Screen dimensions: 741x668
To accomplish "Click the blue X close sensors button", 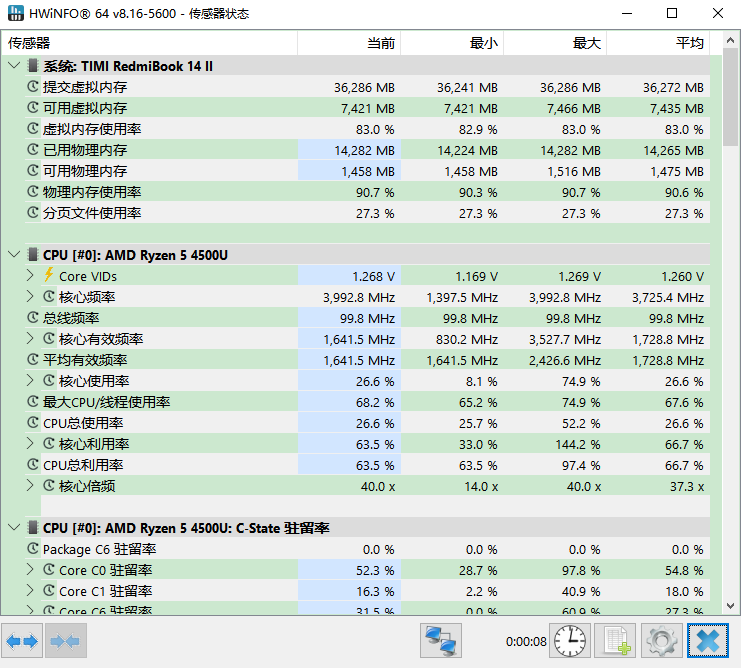I will point(707,641).
